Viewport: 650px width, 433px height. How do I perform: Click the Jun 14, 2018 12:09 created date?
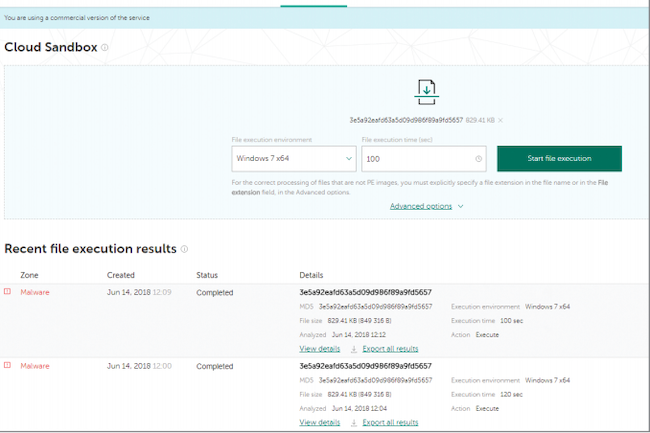[139, 292]
